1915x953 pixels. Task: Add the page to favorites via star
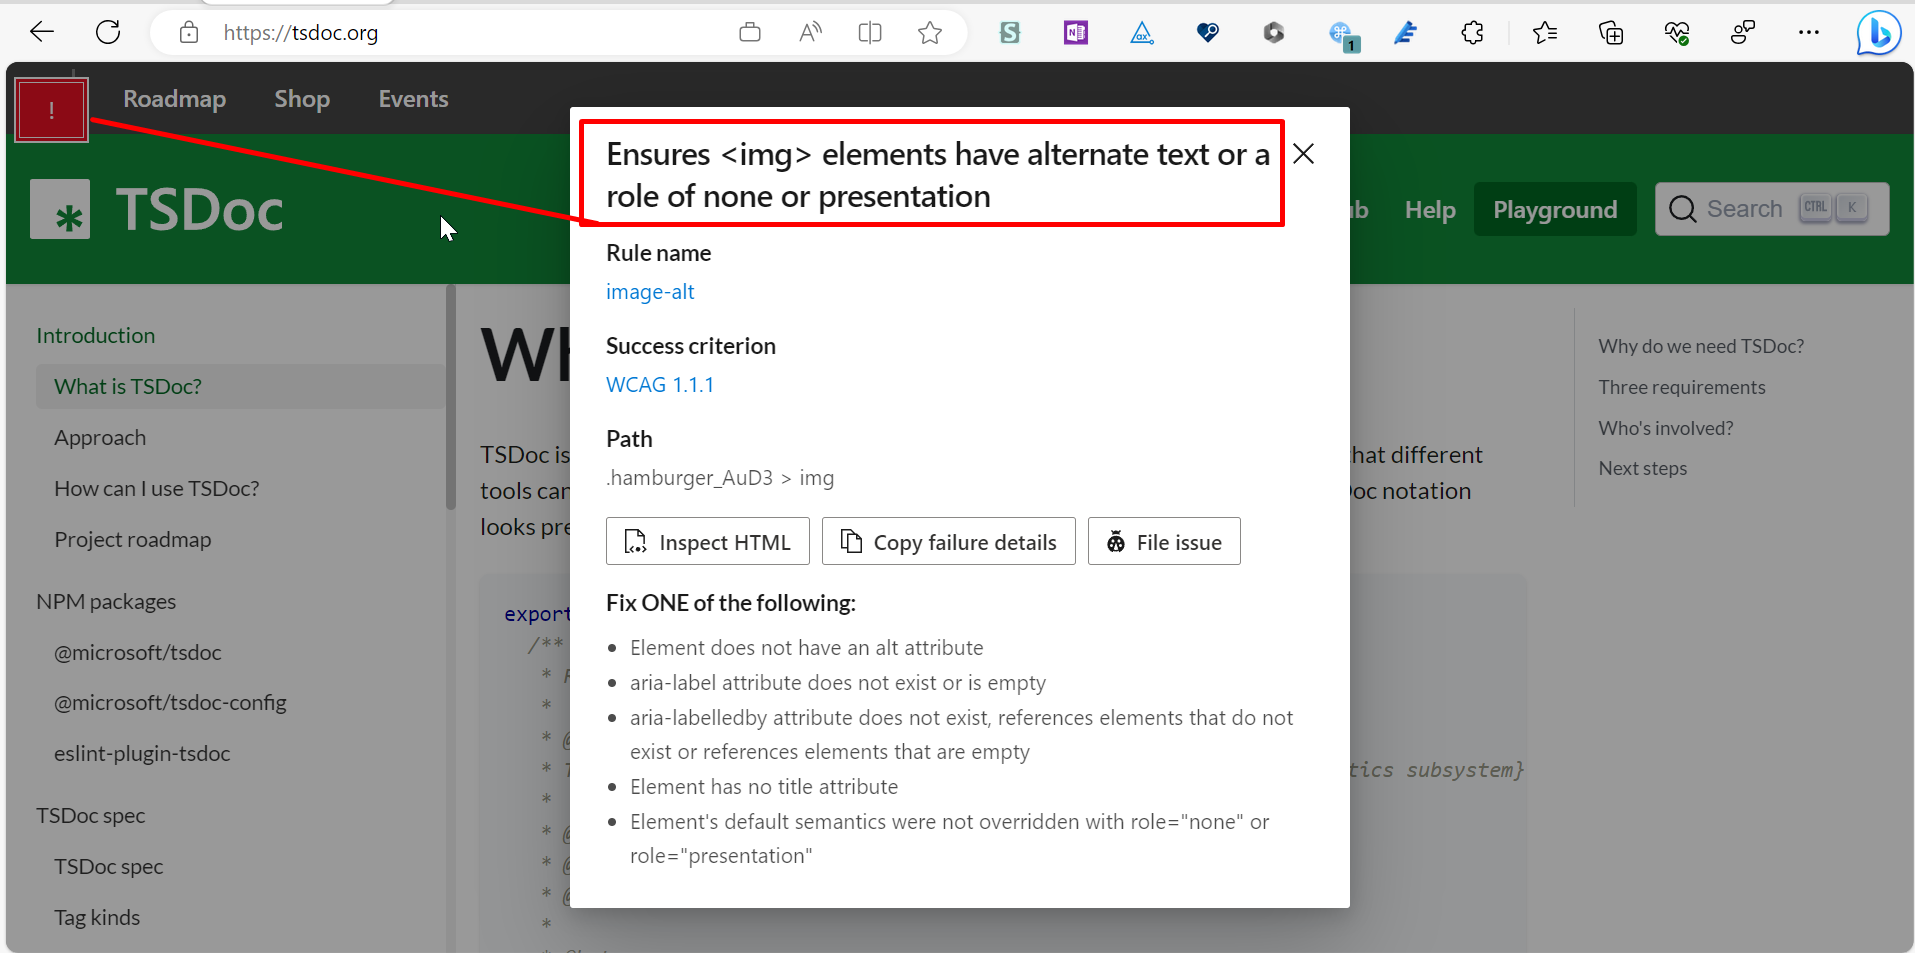pos(930,32)
